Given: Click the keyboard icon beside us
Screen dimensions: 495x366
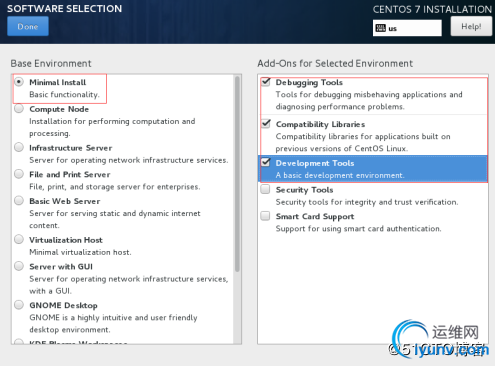Looking at the screenshot, I should pos(380,28).
